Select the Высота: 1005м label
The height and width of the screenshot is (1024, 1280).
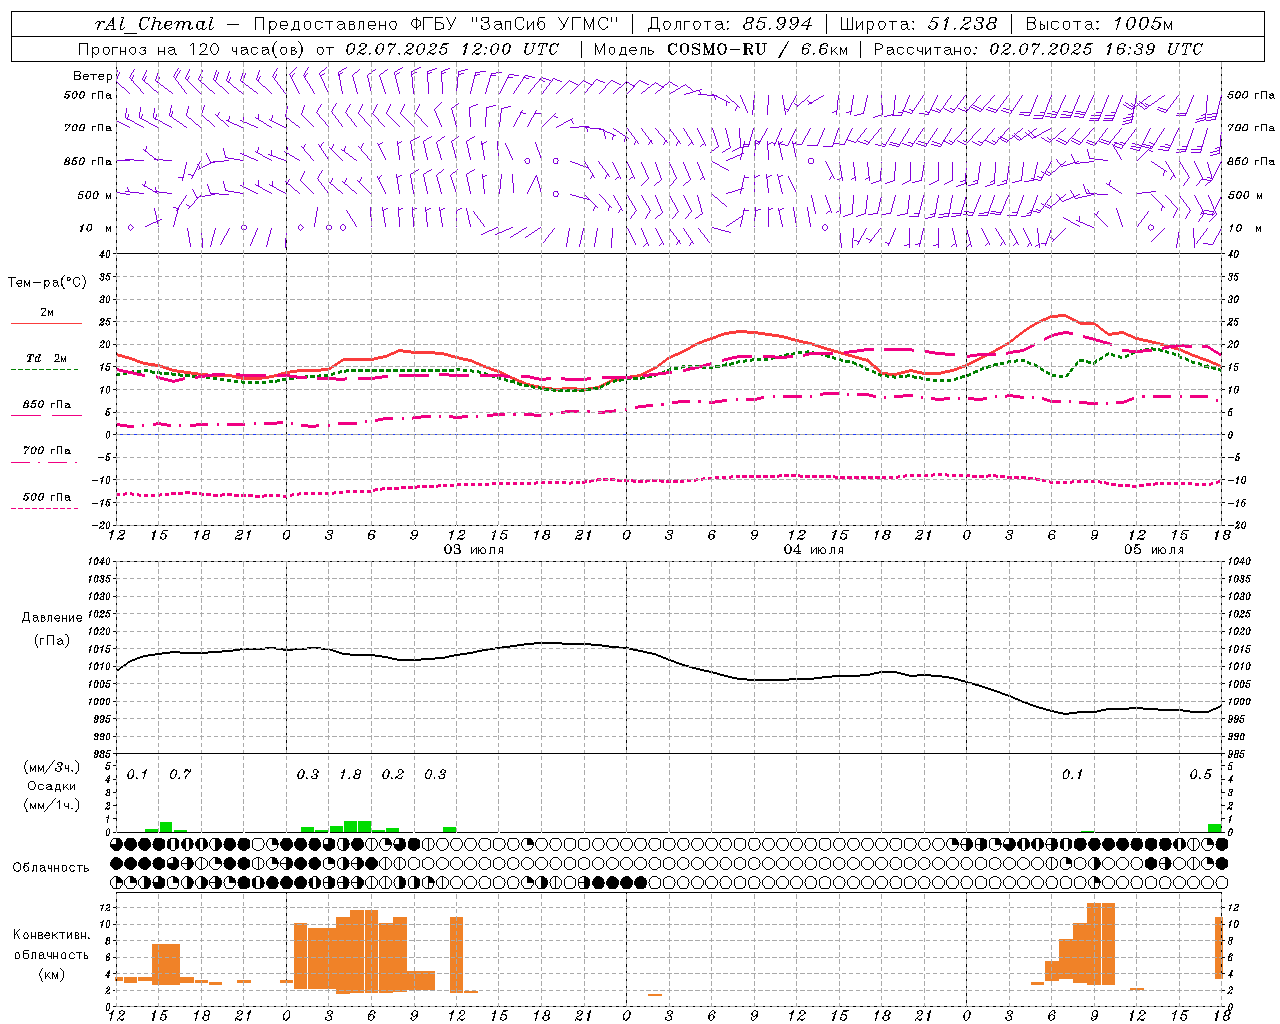click(x=1100, y=24)
